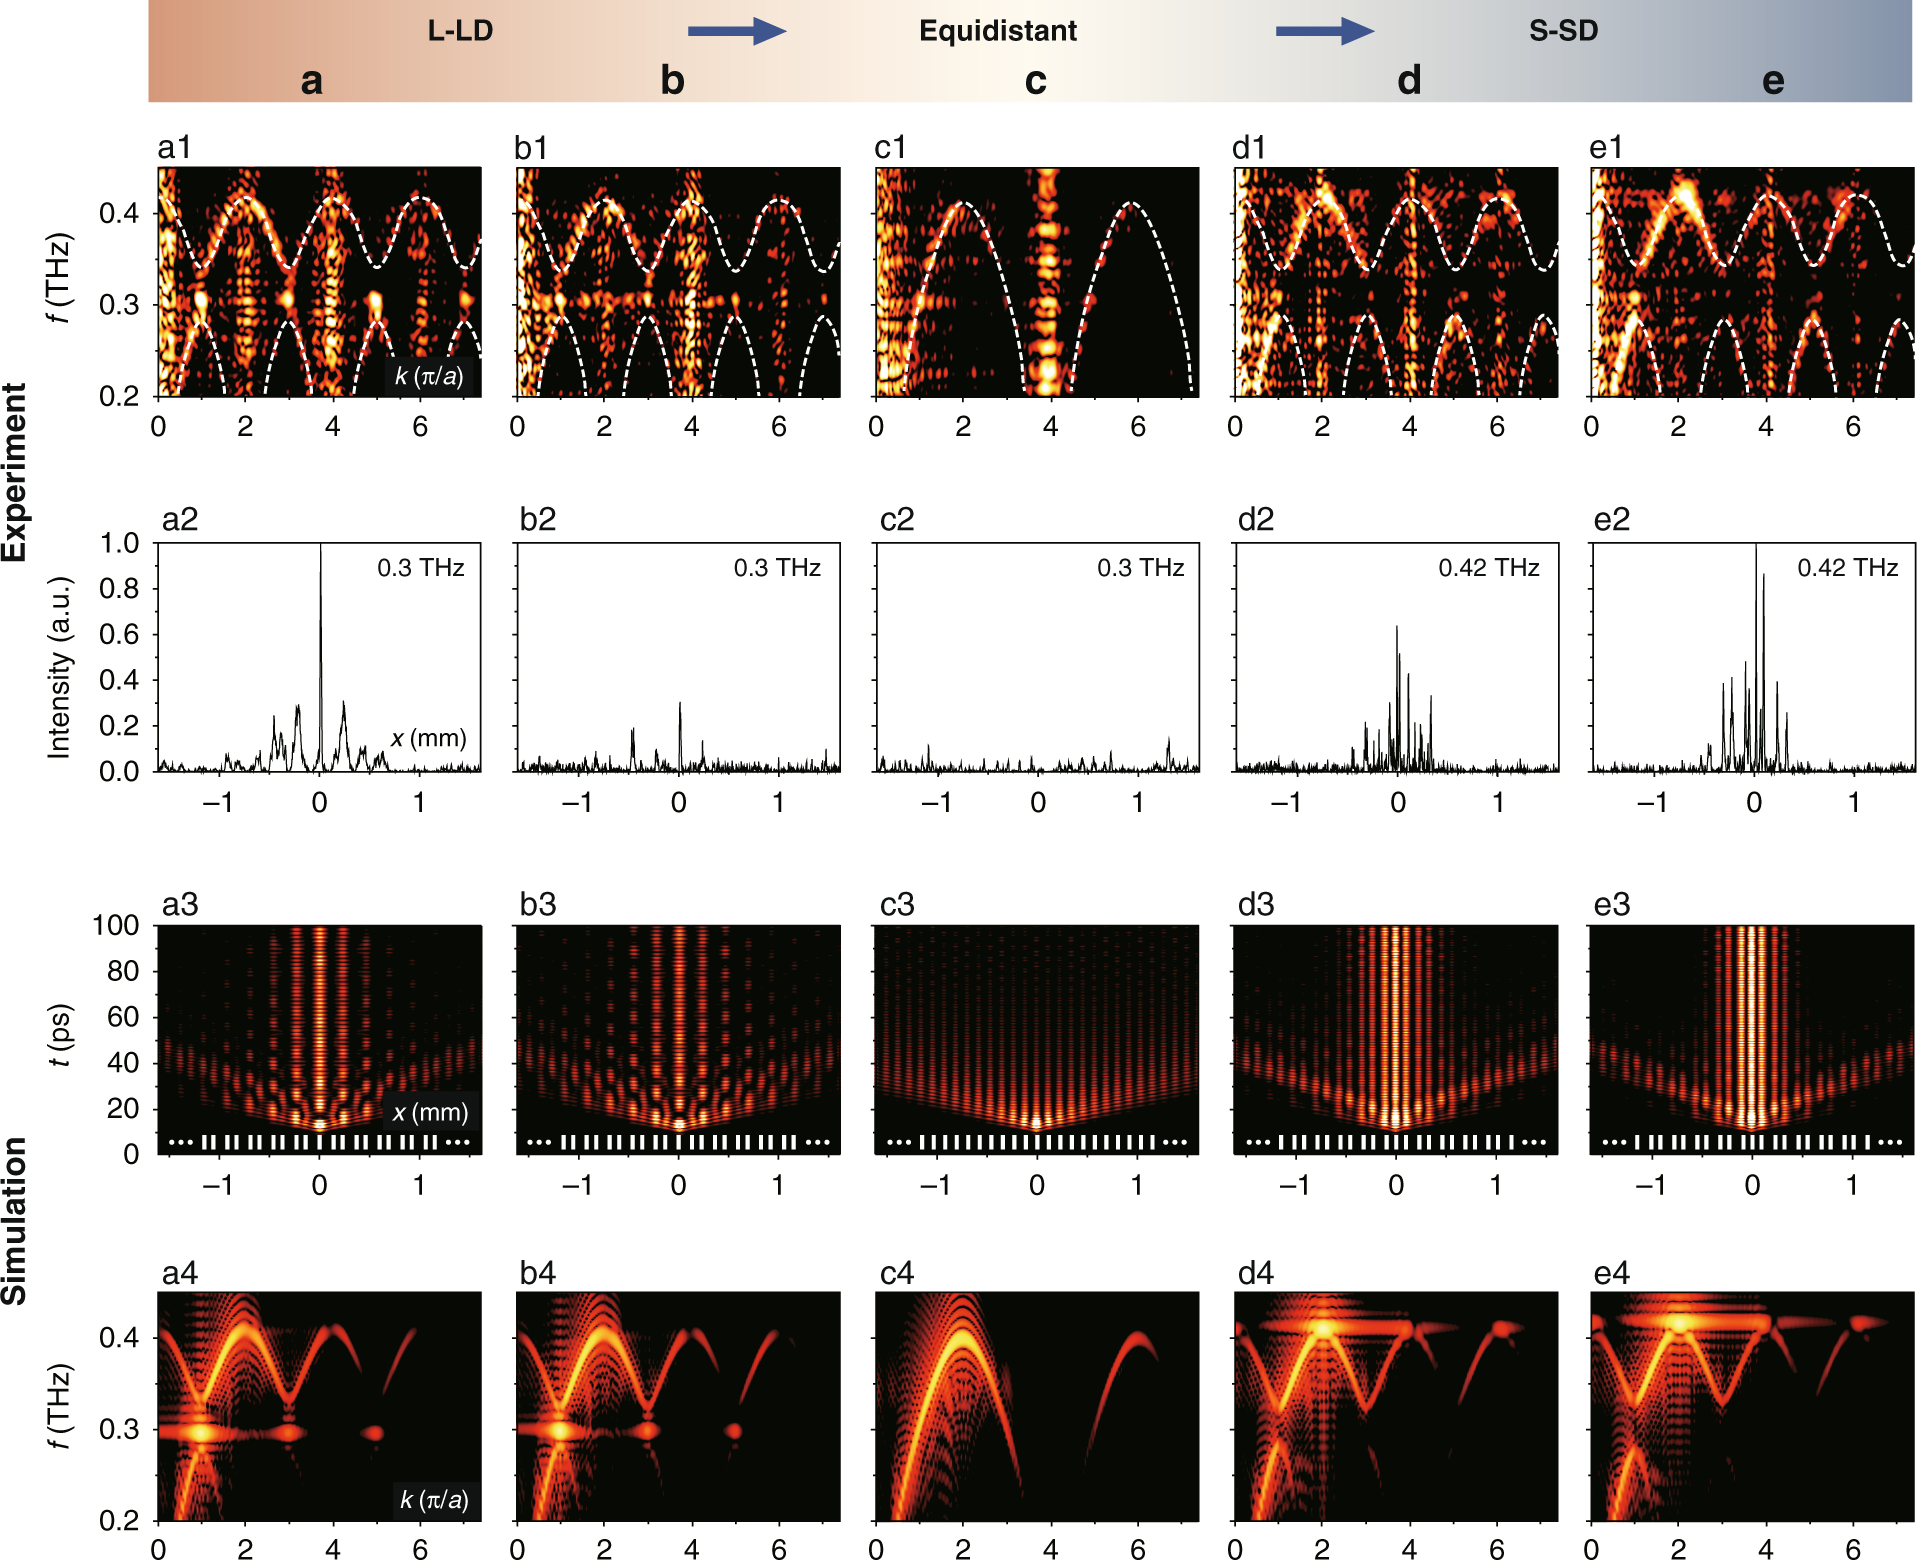
Task: Click the k (π/a) axis label in a1
Action: (429, 377)
